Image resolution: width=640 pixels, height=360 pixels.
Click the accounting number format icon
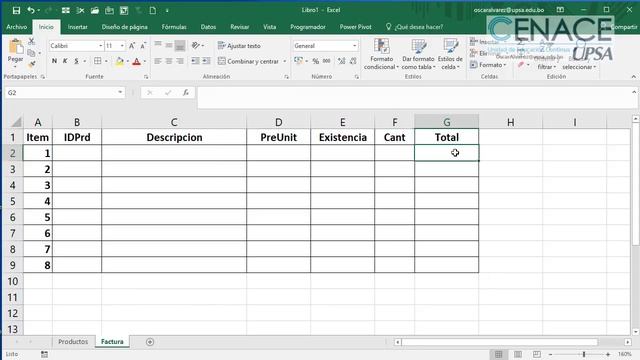299,61
